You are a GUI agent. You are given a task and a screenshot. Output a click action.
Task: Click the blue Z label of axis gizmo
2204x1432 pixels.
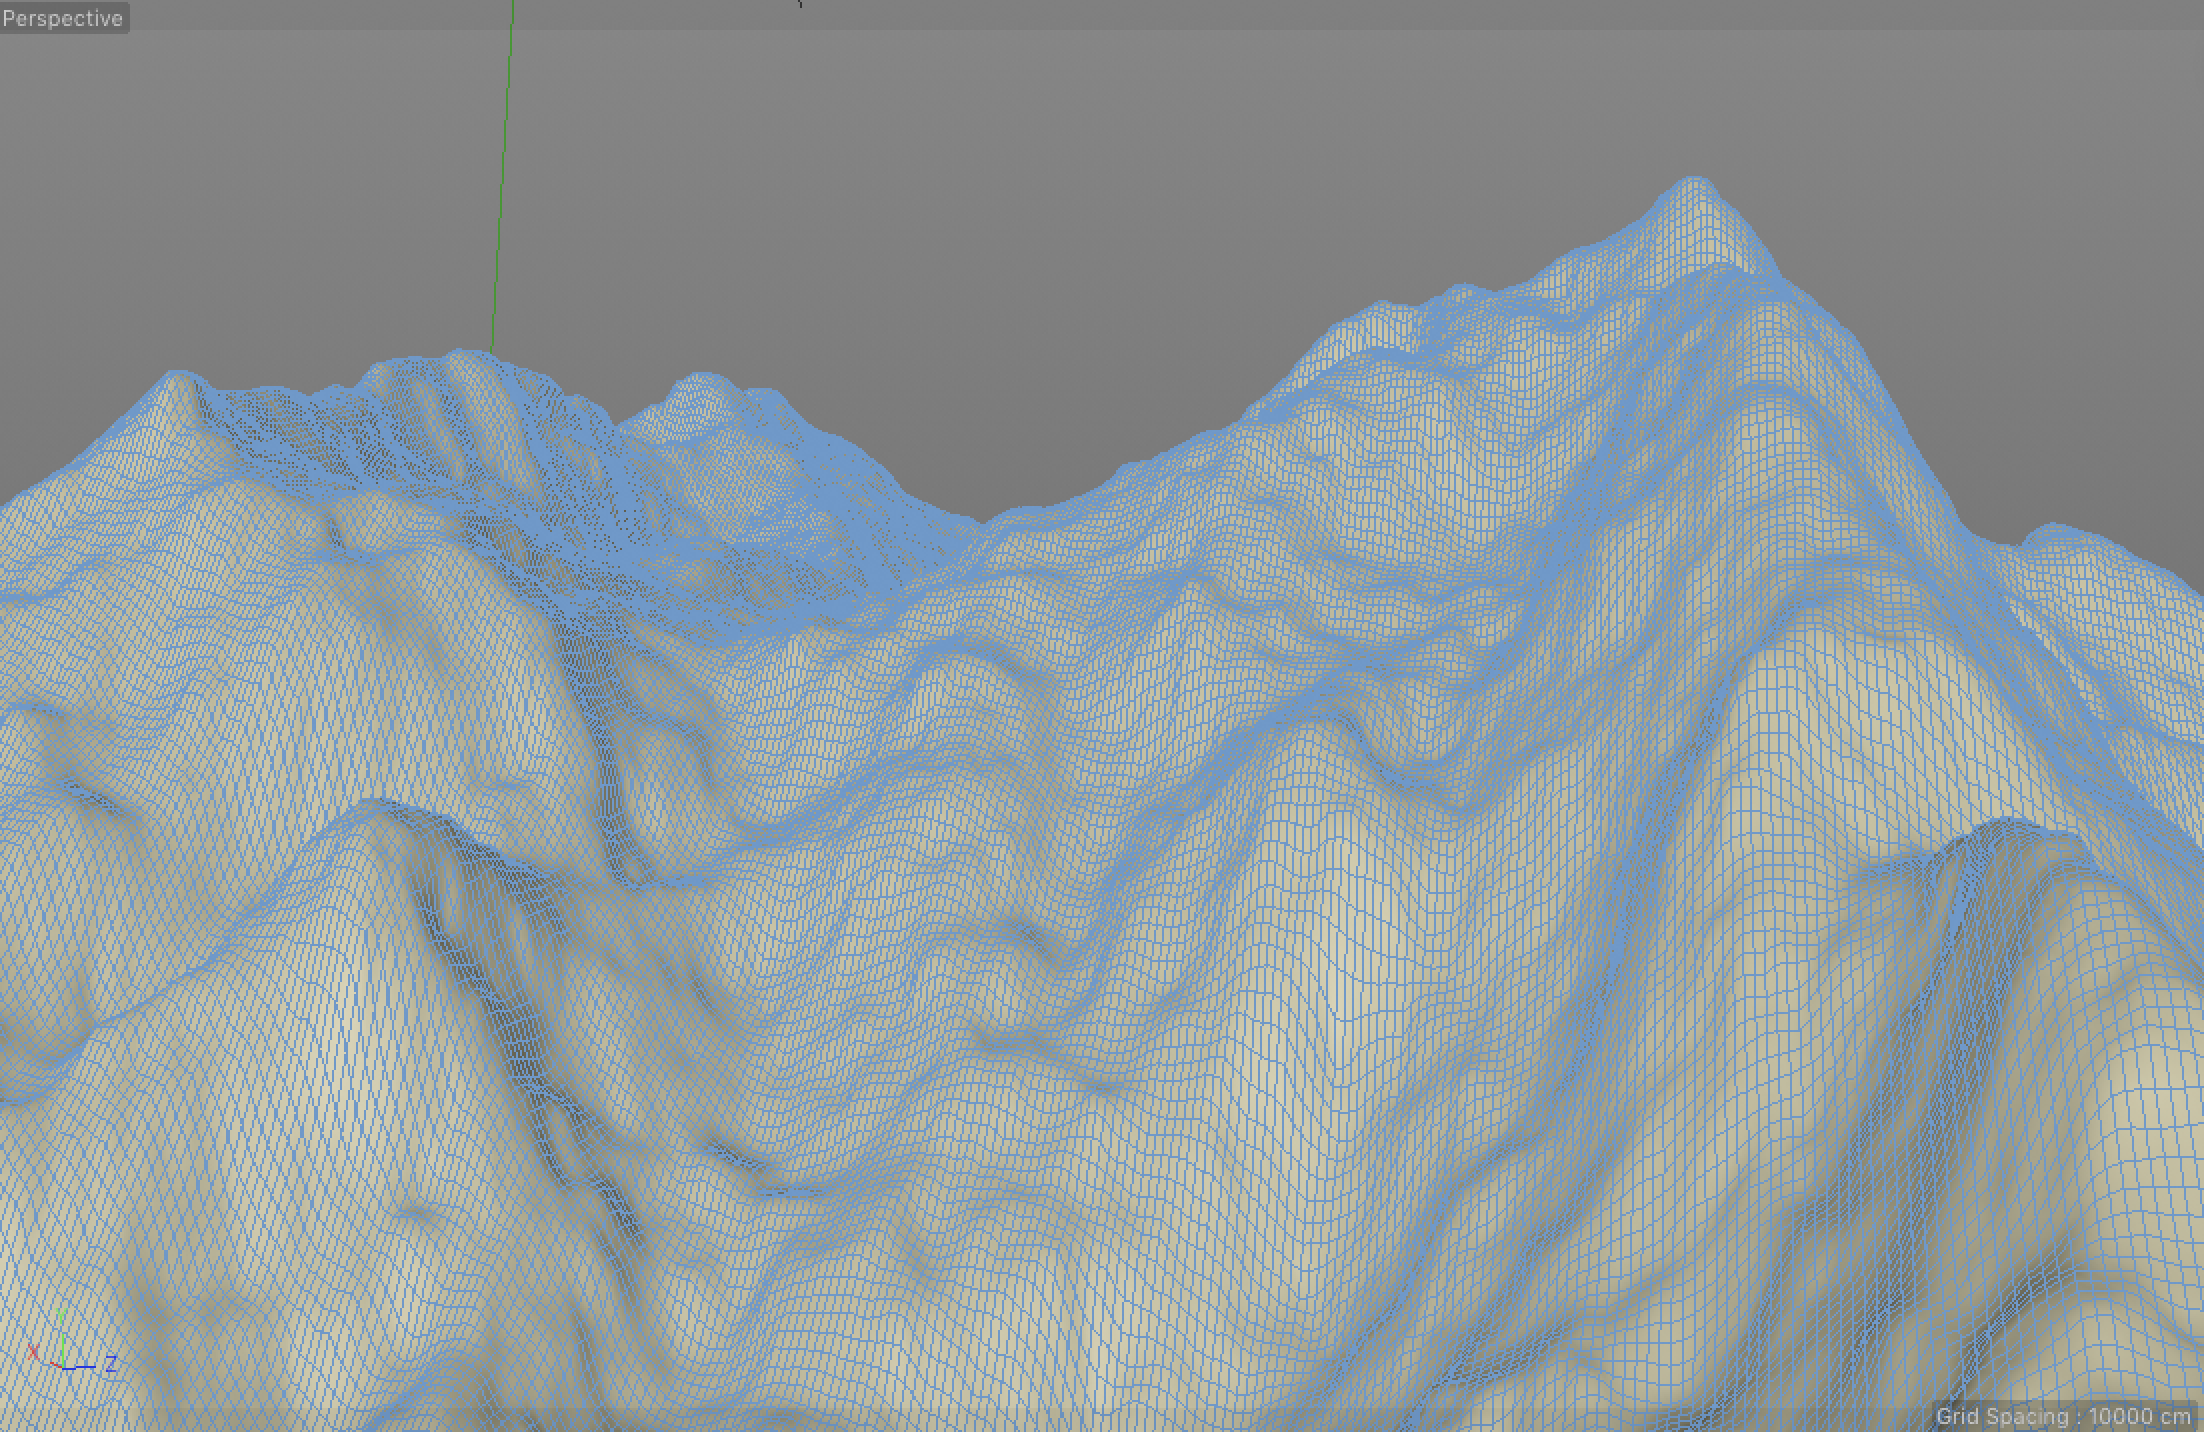tap(111, 1362)
